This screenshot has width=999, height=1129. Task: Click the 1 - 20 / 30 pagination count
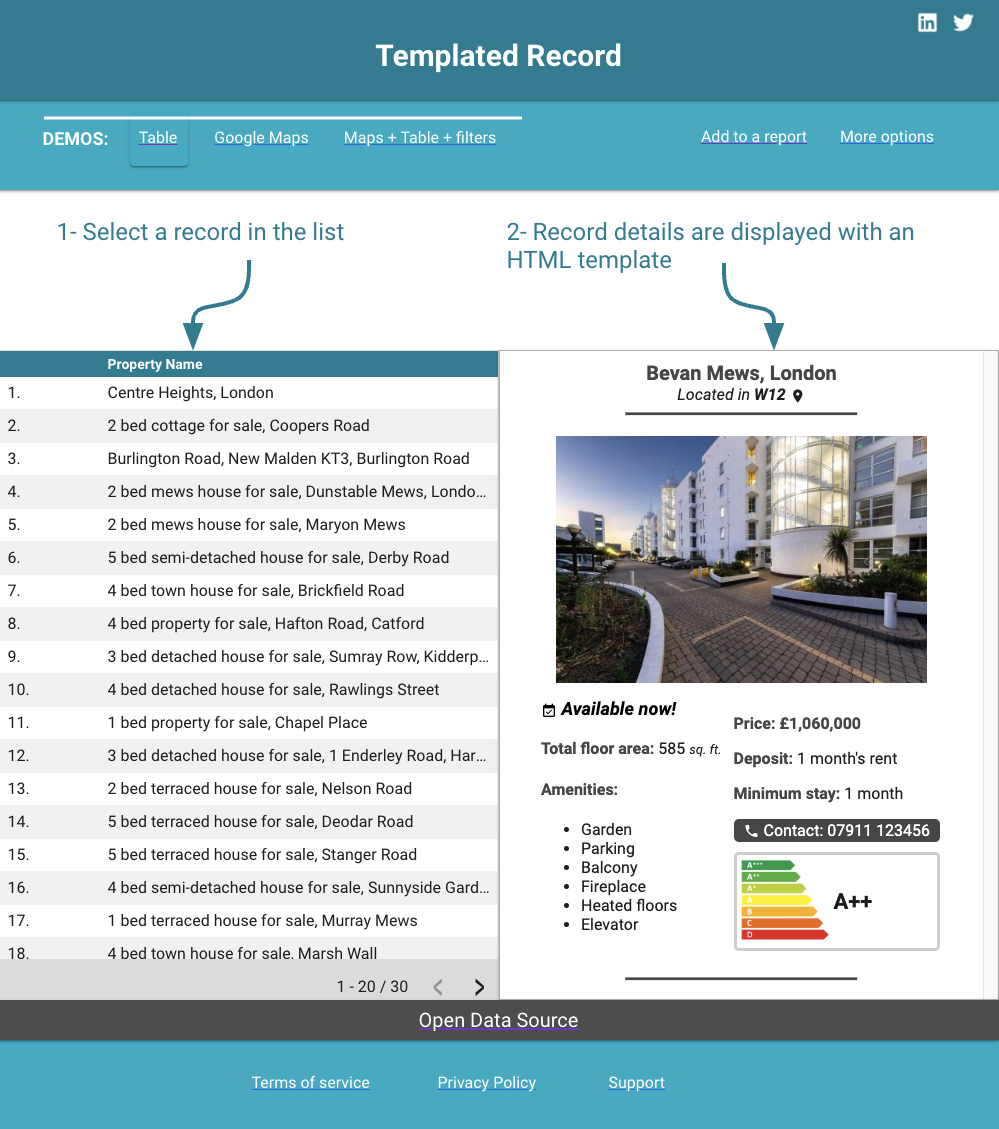[372, 987]
